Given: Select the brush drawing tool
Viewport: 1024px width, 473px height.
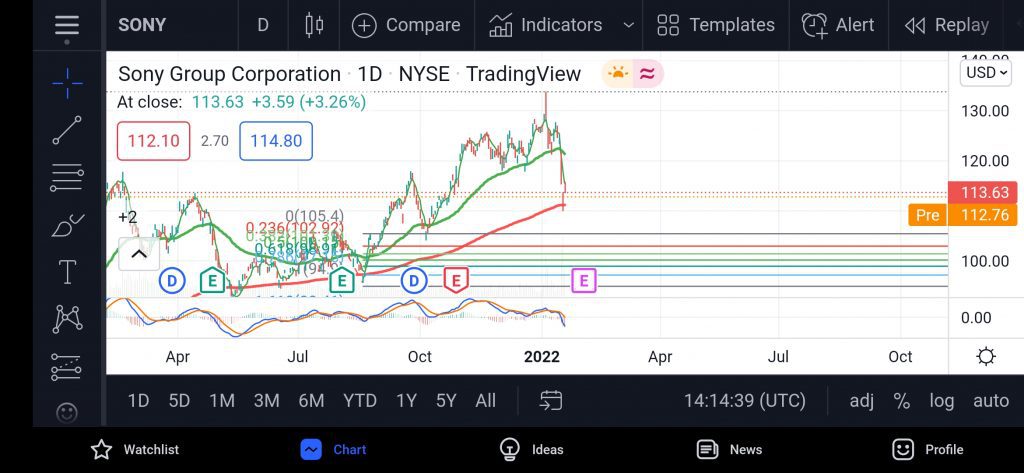Looking at the screenshot, I should coord(67,226).
